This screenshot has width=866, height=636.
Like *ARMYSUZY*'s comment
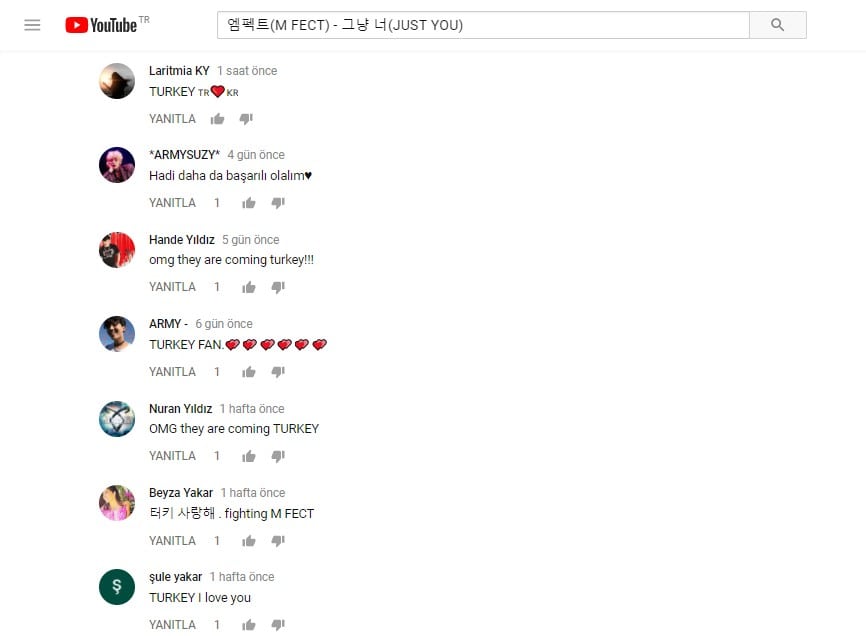pyautogui.click(x=249, y=203)
